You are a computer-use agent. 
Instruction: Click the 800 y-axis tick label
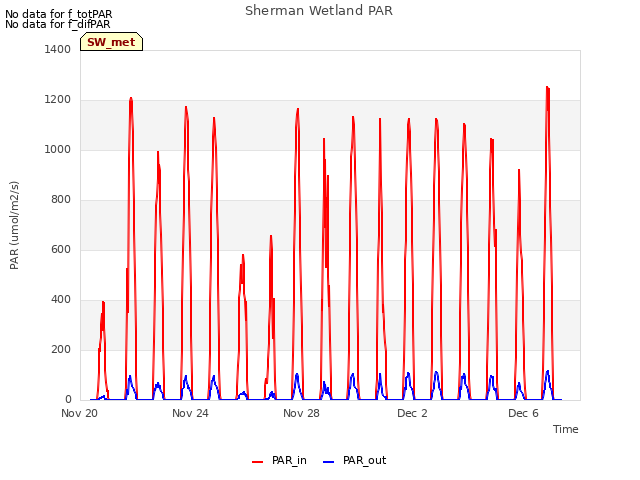point(61,200)
